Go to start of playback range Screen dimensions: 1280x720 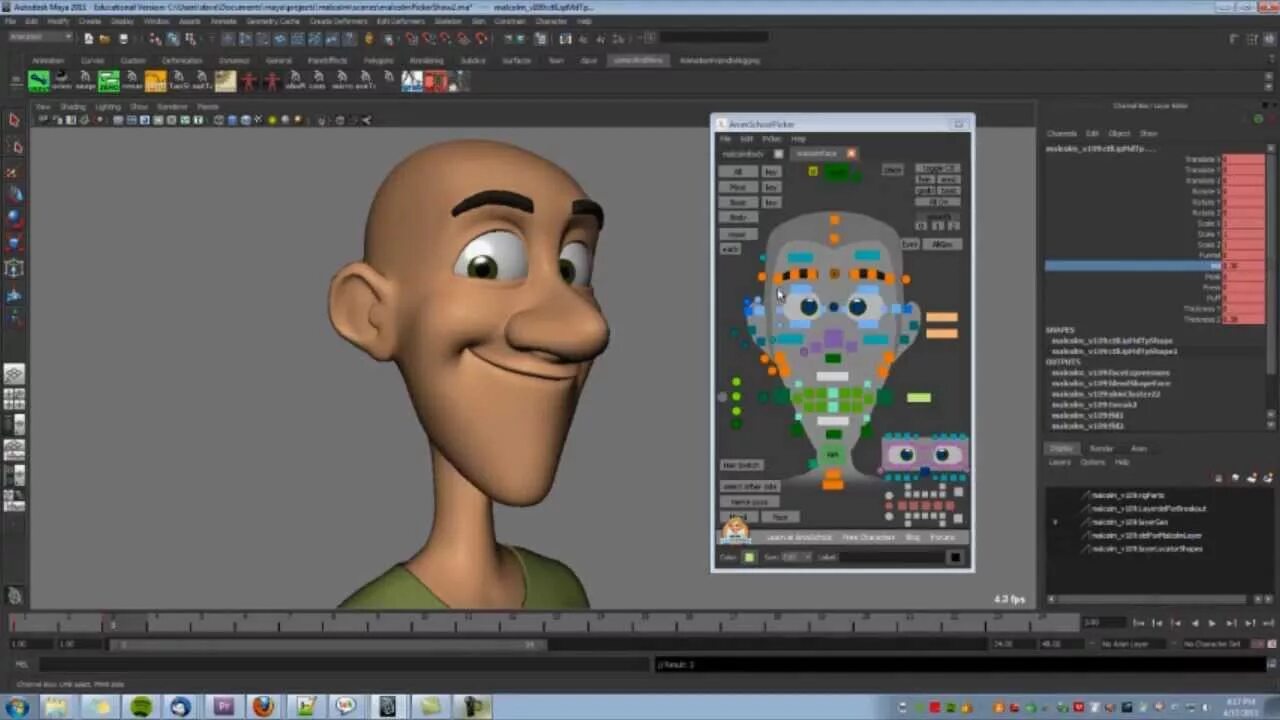pyautogui.click(x=1139, y=623)
